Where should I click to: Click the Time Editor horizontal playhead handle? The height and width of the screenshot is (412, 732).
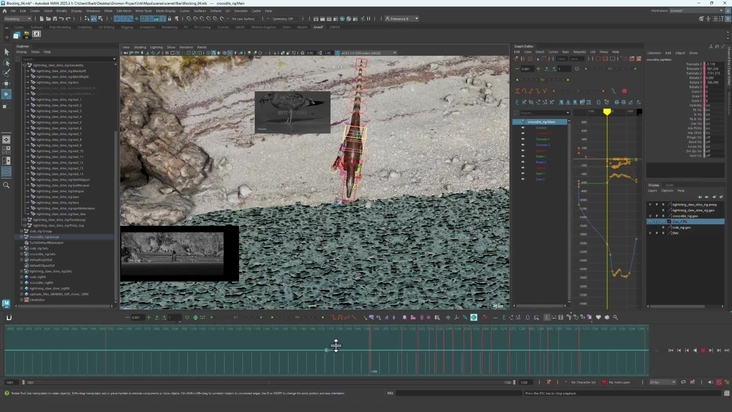tap(327, 350)
